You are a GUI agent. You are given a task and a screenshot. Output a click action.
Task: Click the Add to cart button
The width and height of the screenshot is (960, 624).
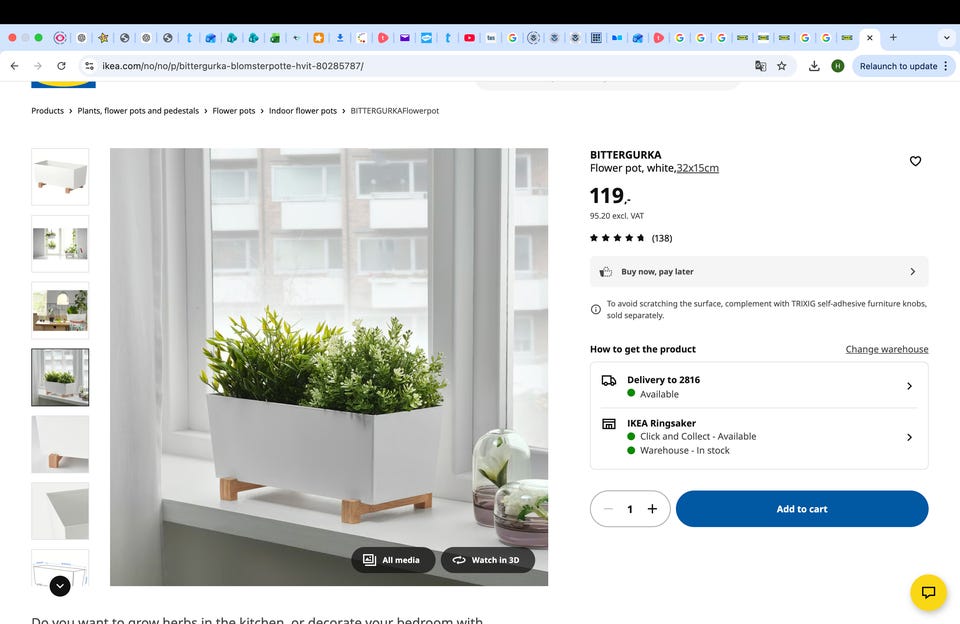(x=802, y=509)
